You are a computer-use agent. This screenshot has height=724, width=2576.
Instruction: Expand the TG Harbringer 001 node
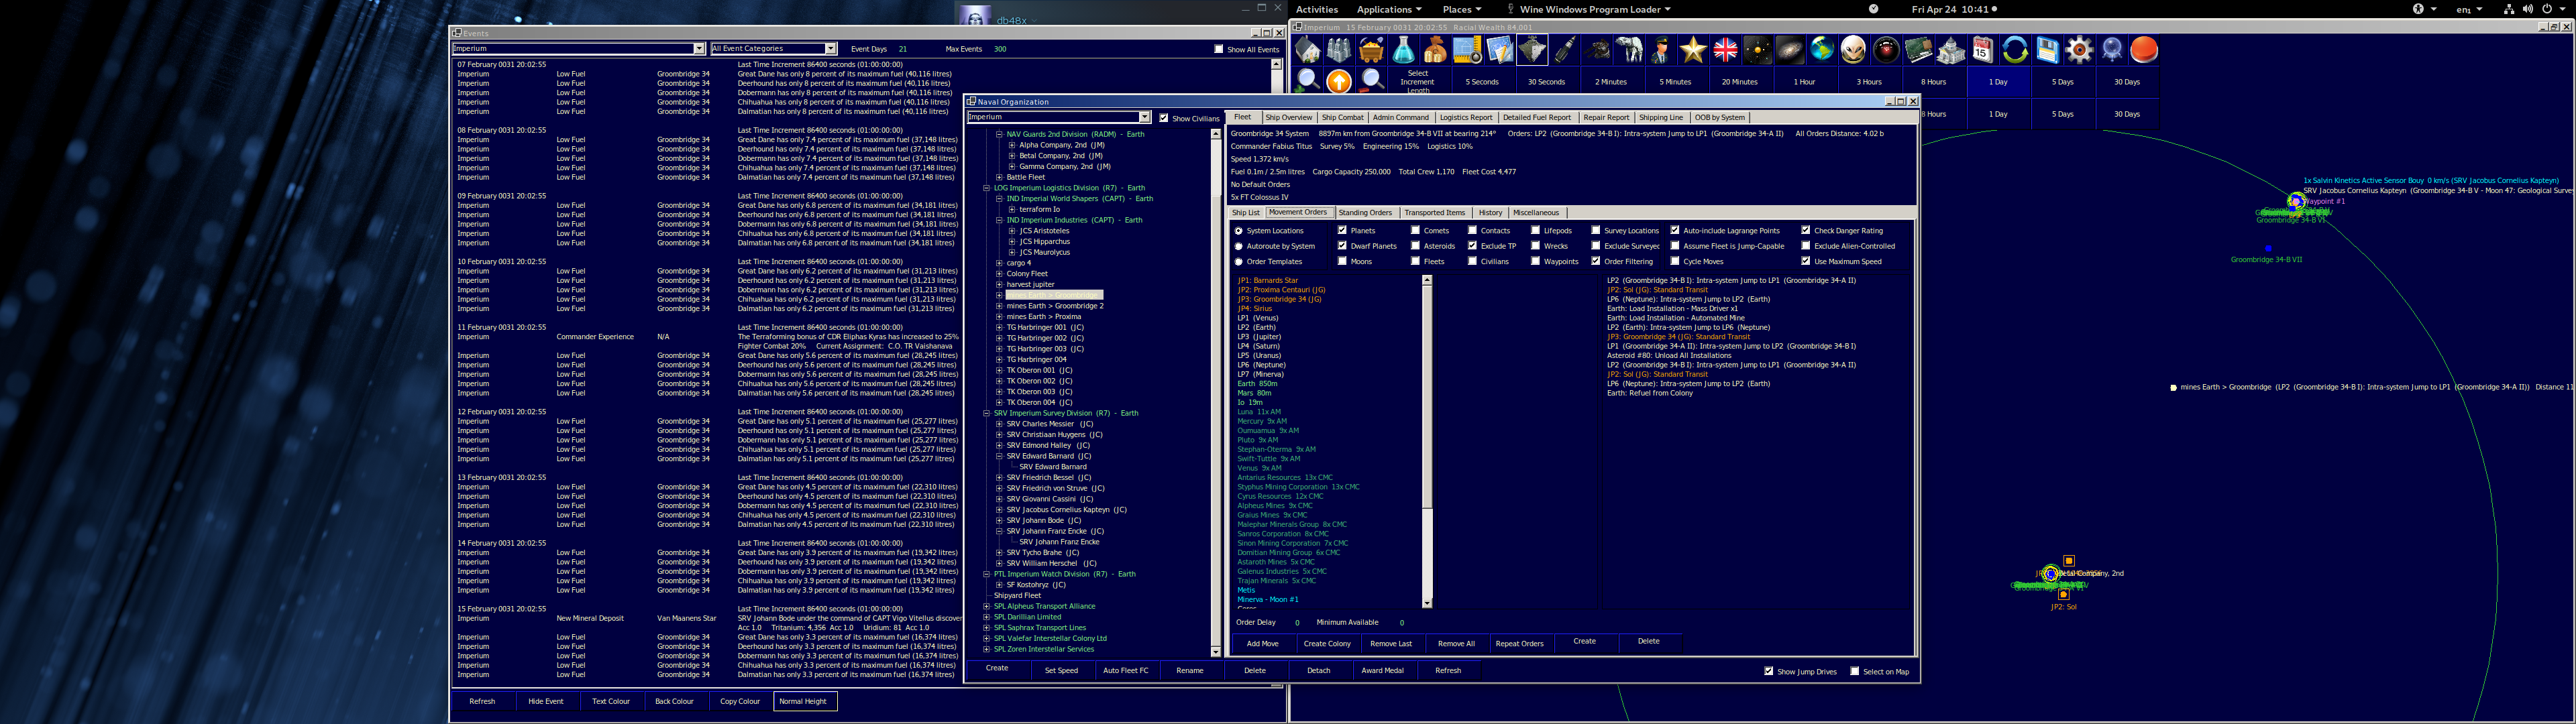pos(999,327)
